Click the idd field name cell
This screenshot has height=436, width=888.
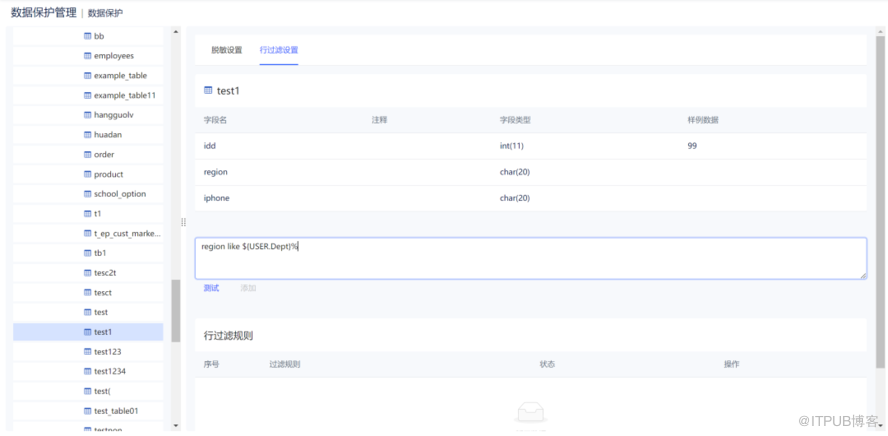click(210, 146)
